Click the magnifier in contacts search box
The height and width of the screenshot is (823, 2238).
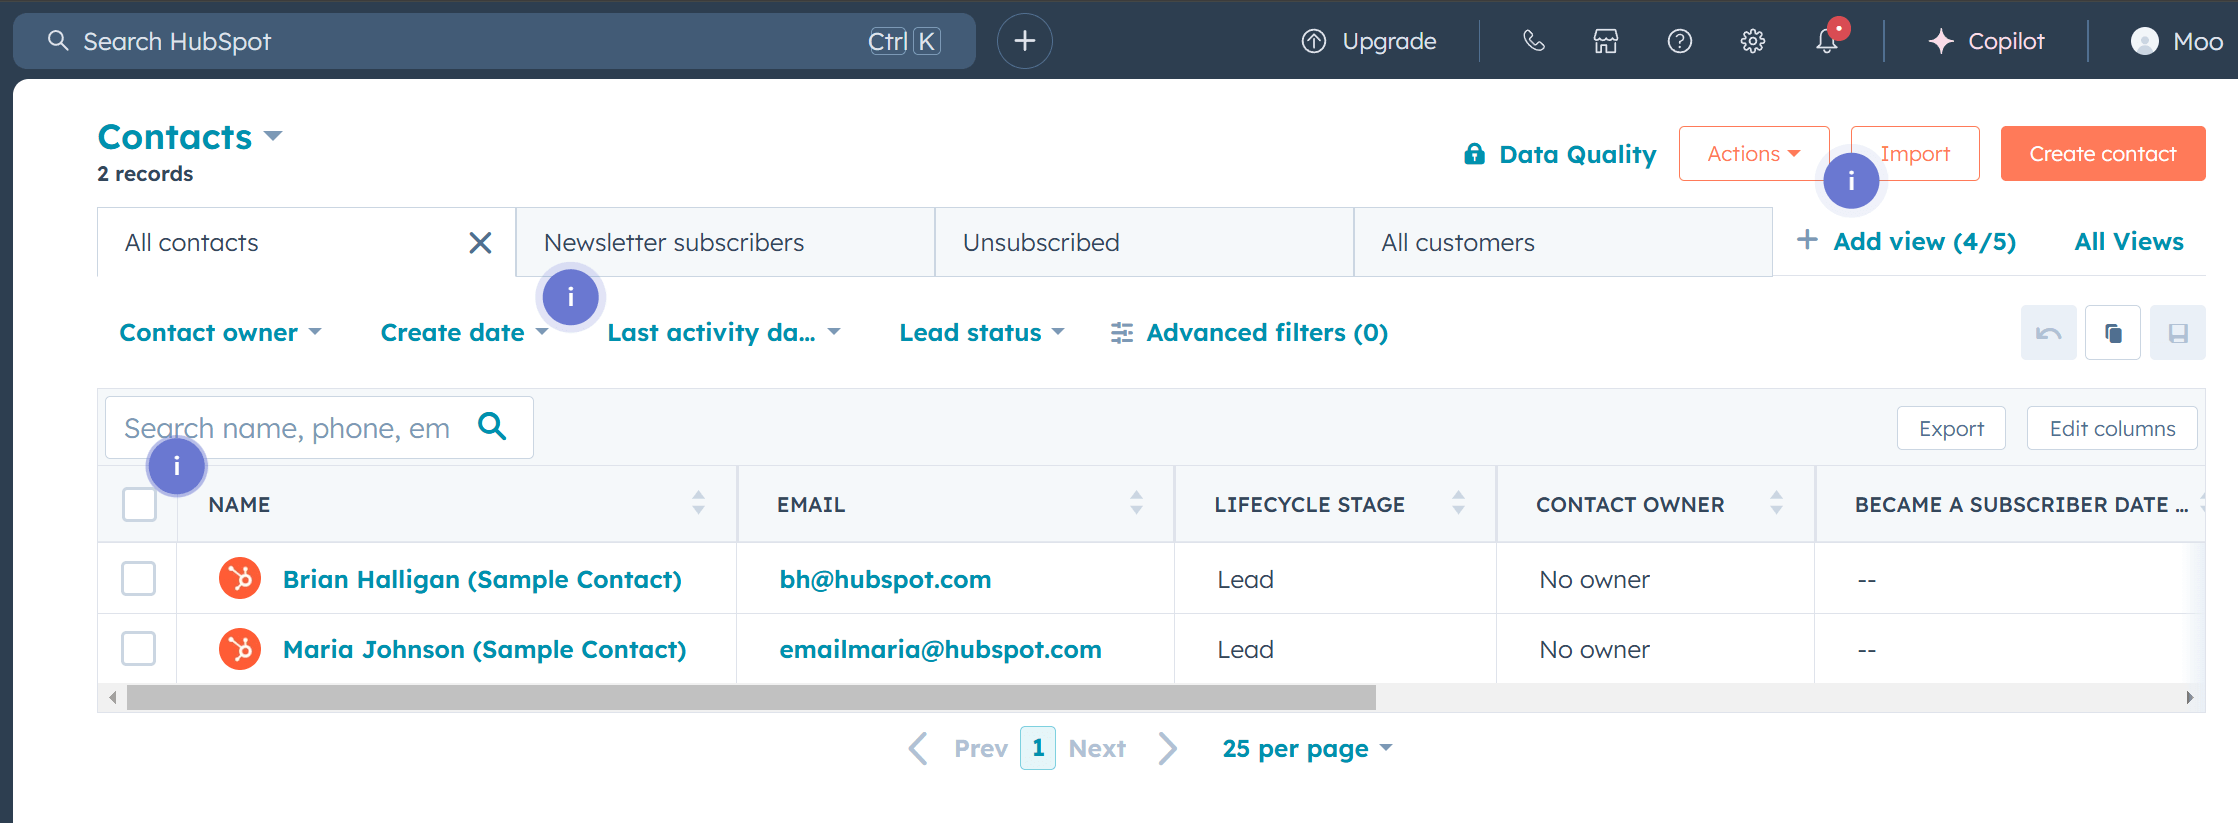(492, 426)
